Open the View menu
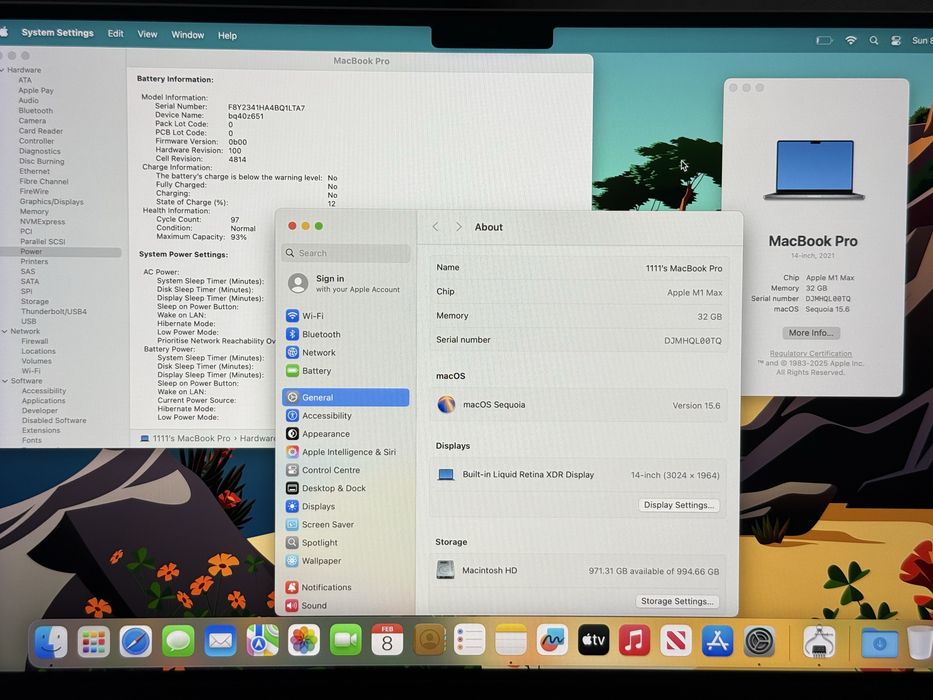The width and height of the screenshot is (933, 700). pos(147,34)
